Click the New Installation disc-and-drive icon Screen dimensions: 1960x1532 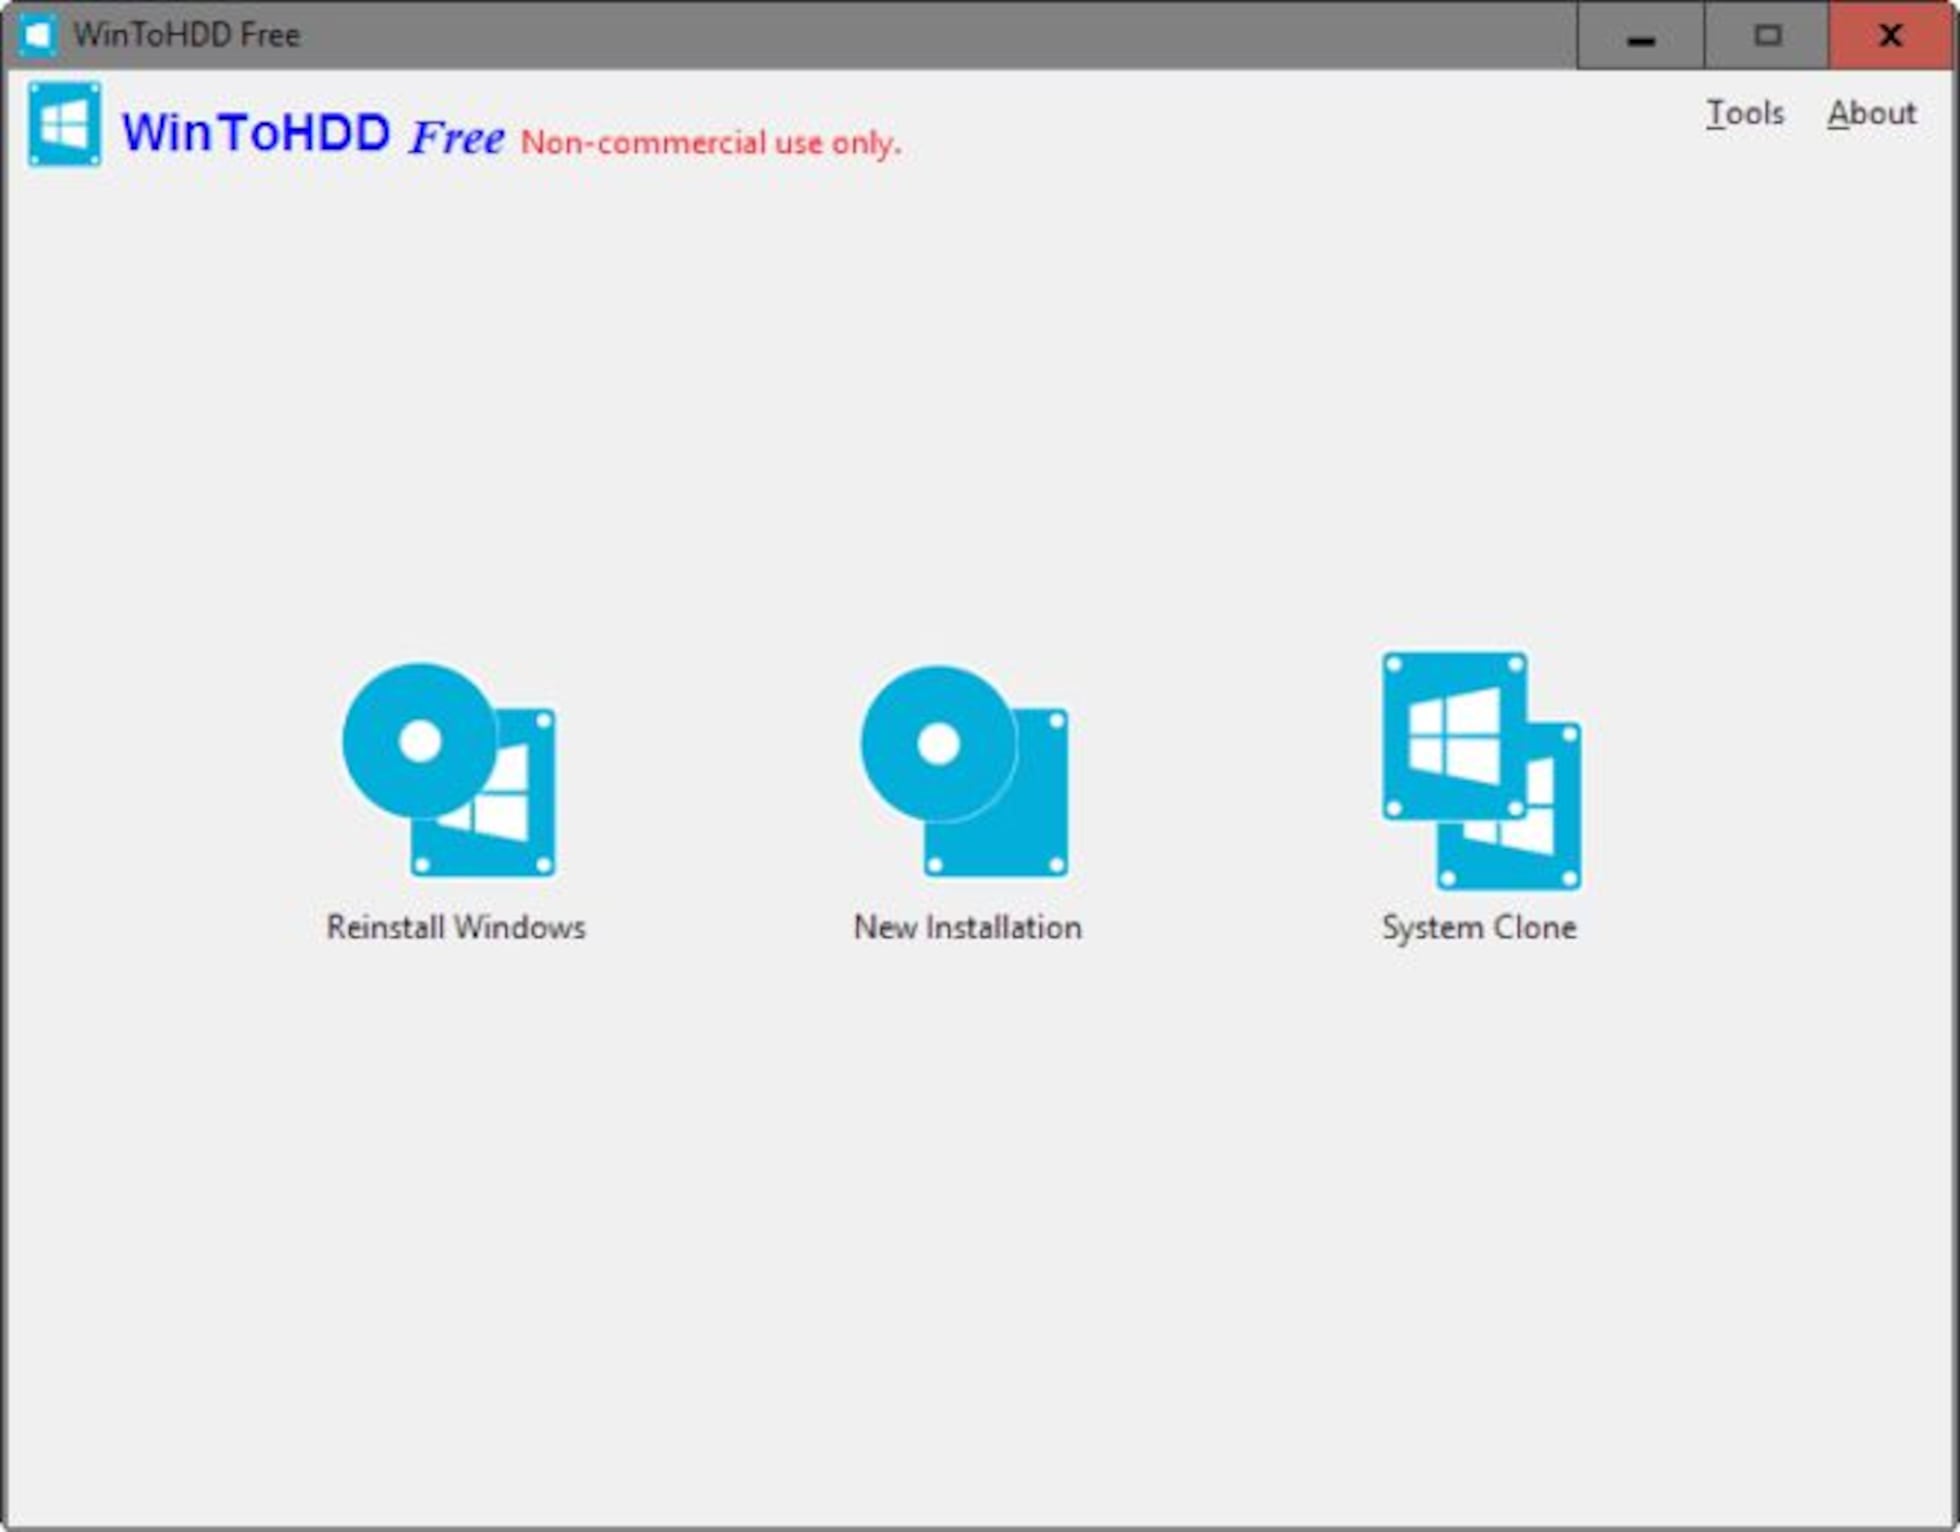(966, 772)
